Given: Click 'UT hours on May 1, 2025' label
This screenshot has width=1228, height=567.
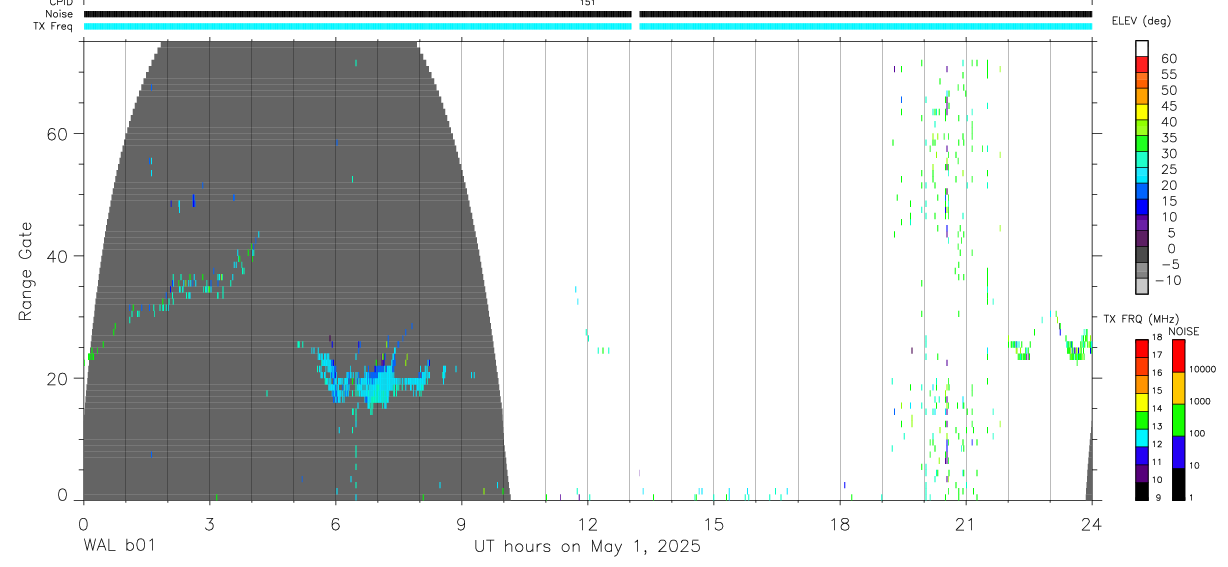Looking at the screenshot, I should pos(587,547).
